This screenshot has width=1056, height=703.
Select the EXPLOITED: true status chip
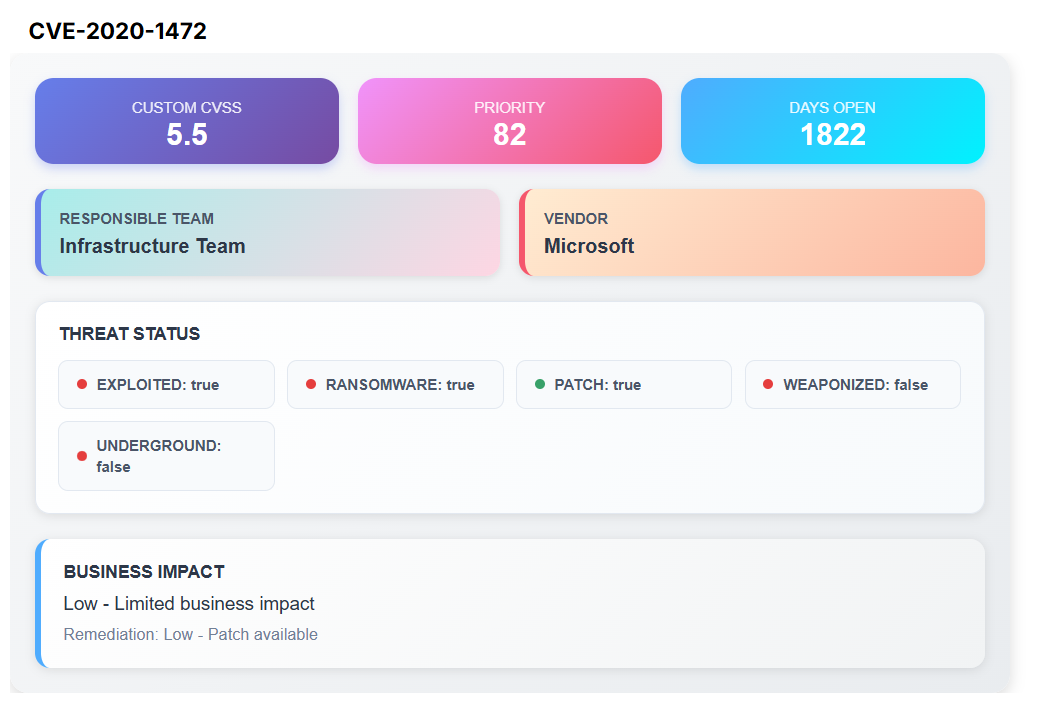click(x=166, y=385)
